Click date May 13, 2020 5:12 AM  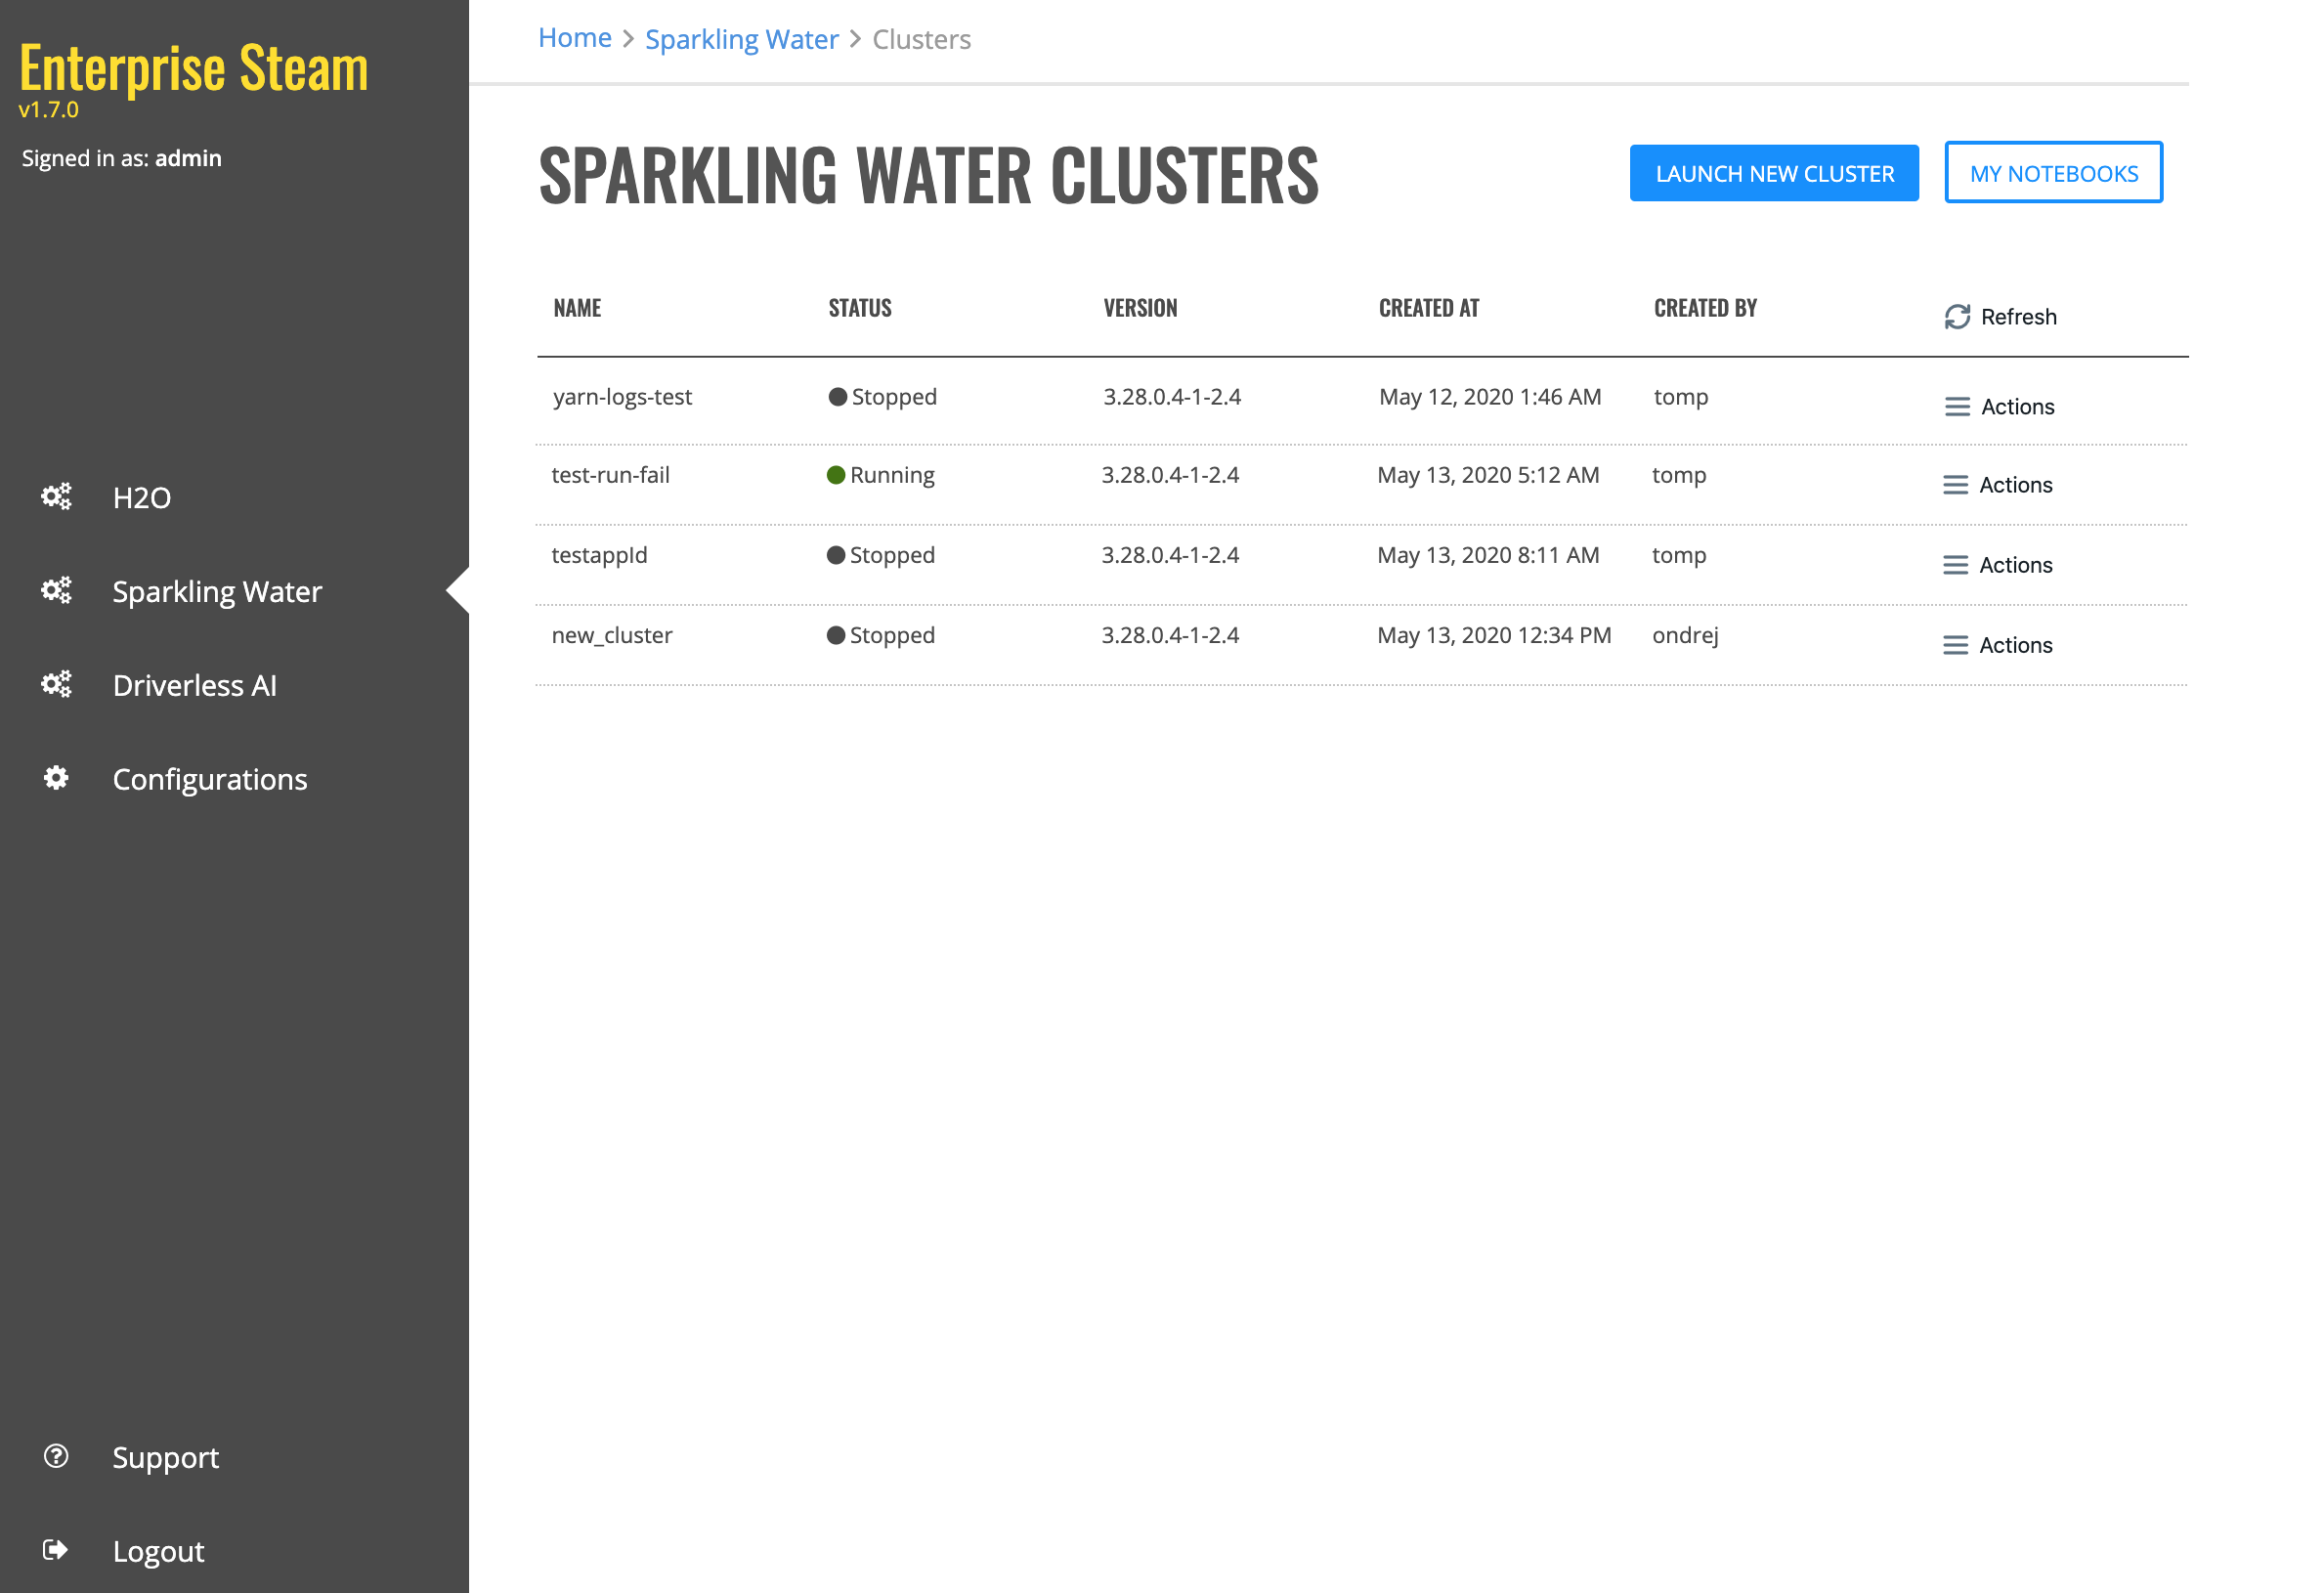point(1488,475)
